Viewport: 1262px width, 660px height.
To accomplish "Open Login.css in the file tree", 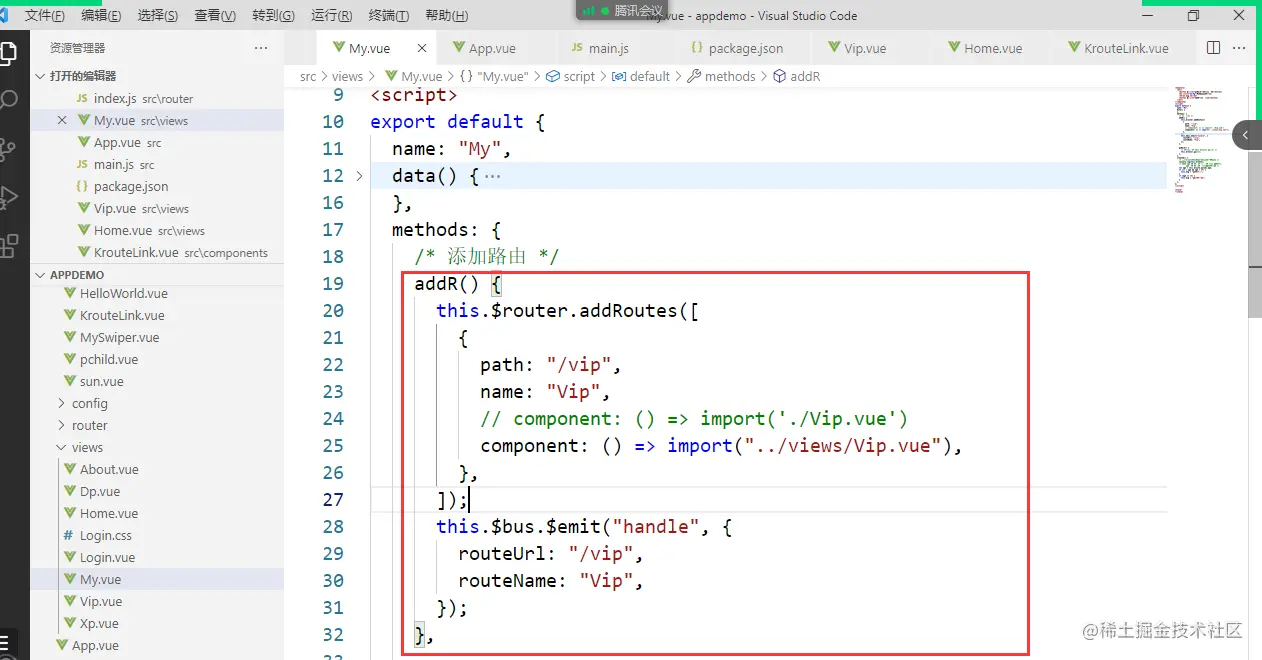I will coord(157,535).
